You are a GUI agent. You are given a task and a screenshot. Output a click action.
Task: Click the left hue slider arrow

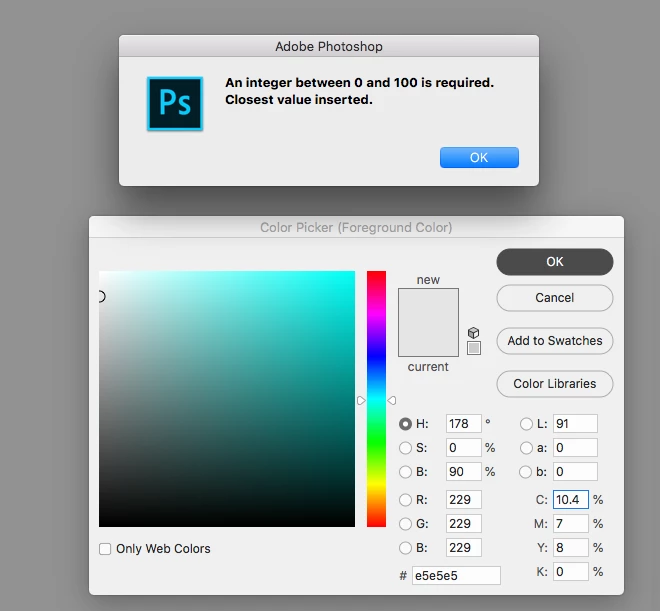pyautogui.click(x=361, y=401)
